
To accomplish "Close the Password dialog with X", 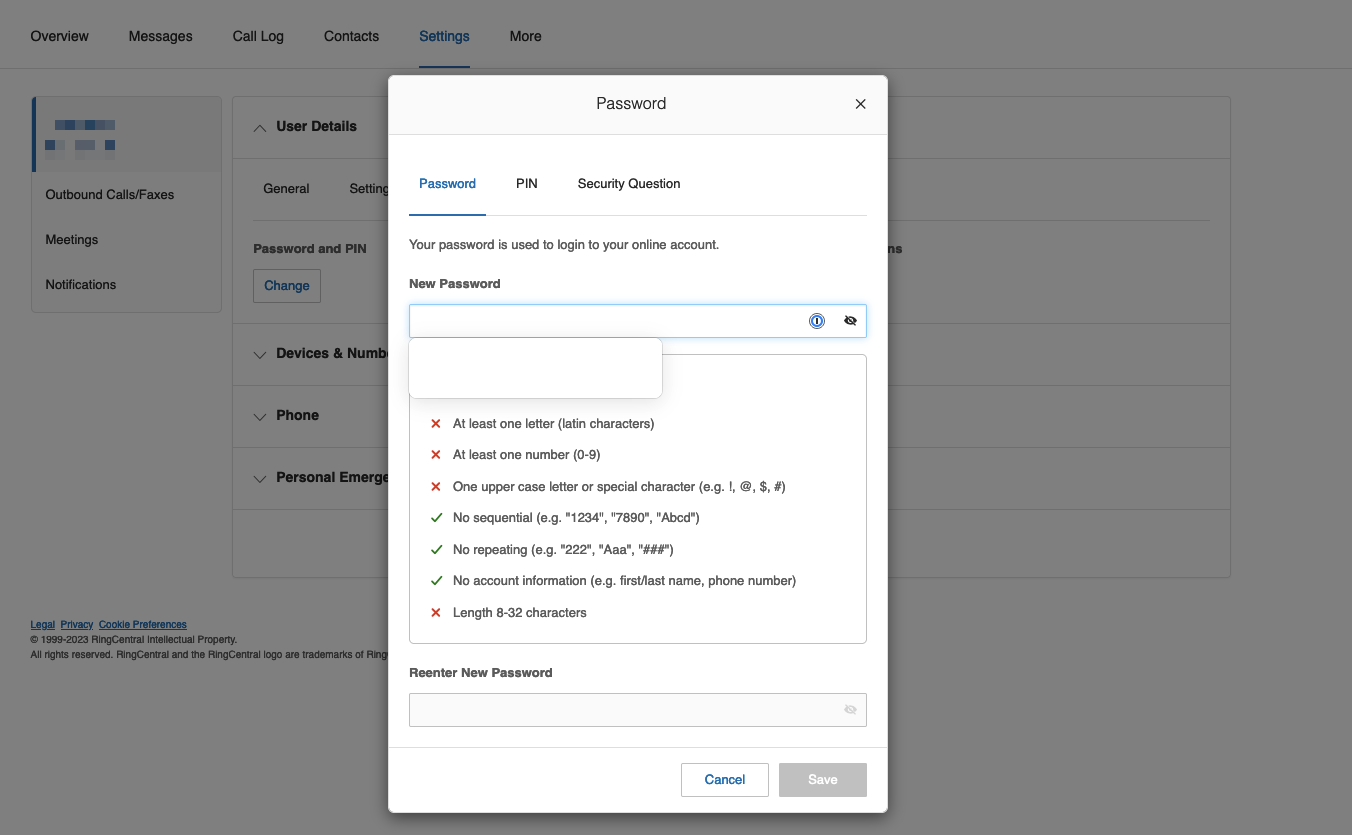I will (x=860, y=104).
